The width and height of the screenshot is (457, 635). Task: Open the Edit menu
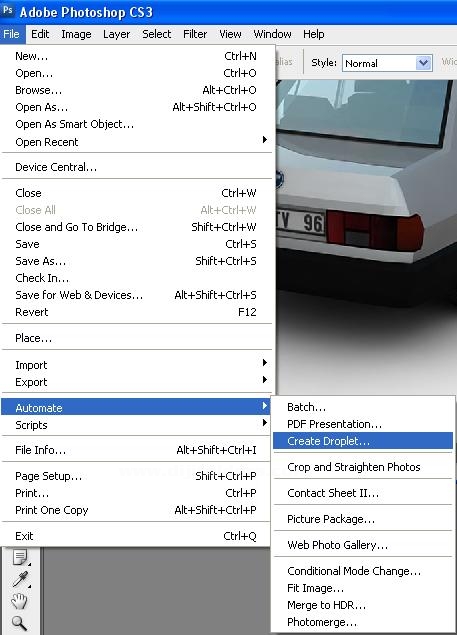click(x=40, y=34)
